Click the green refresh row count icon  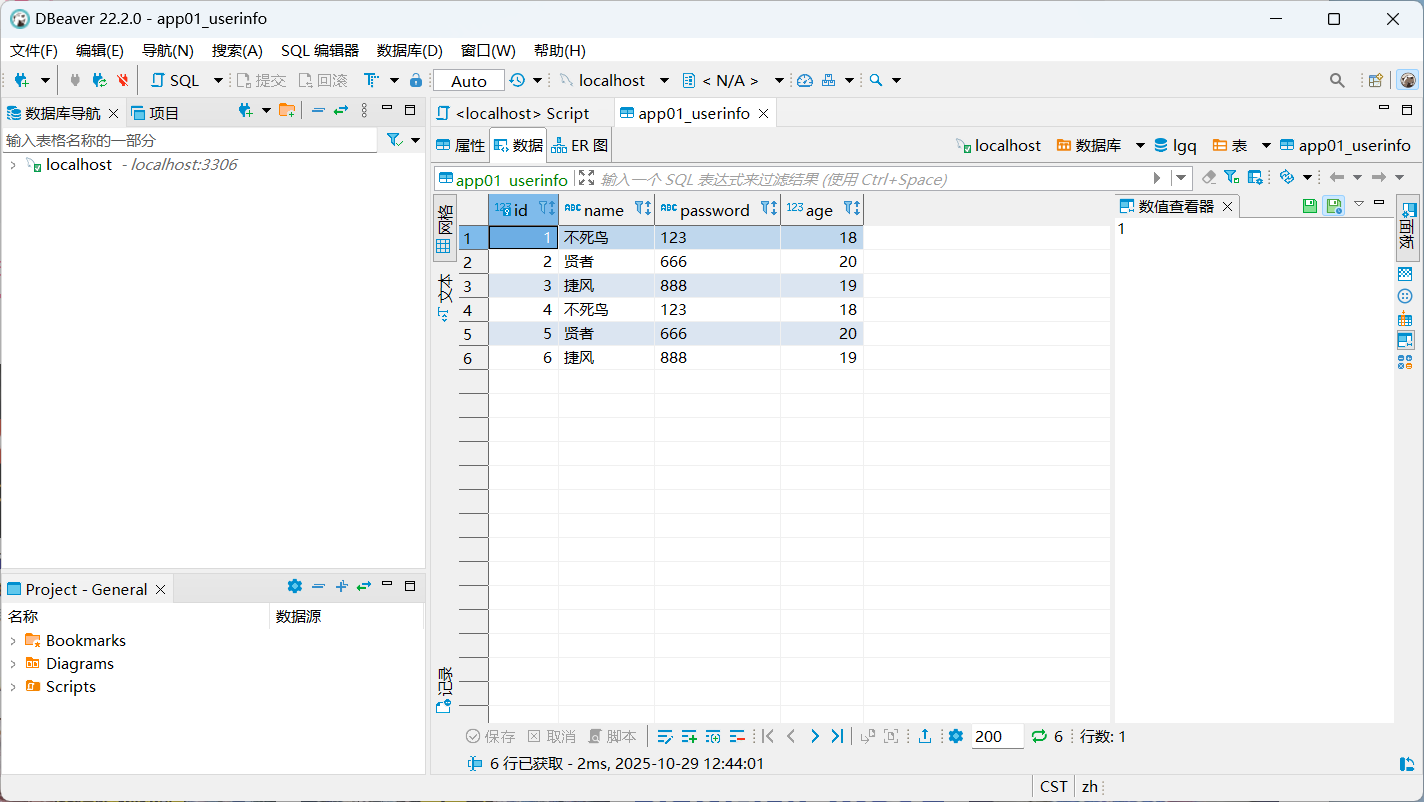coord(1039,737)
